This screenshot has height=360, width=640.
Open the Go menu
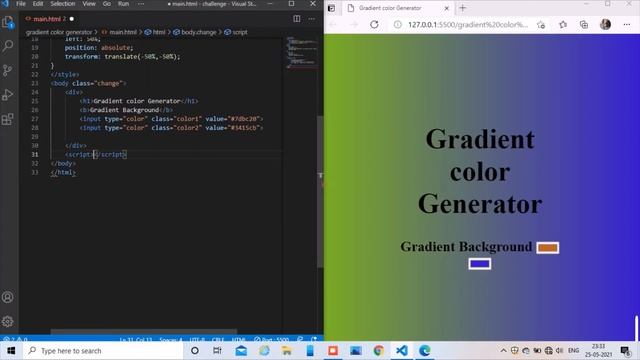[x=107, y=4]
